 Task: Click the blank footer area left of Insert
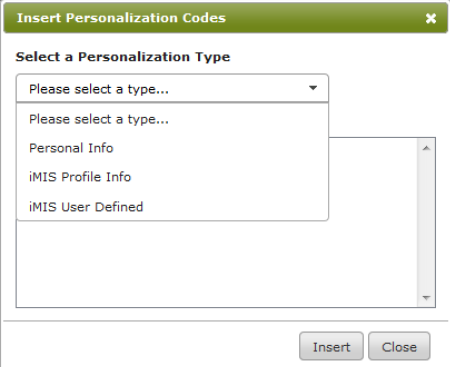click(150, 345)
